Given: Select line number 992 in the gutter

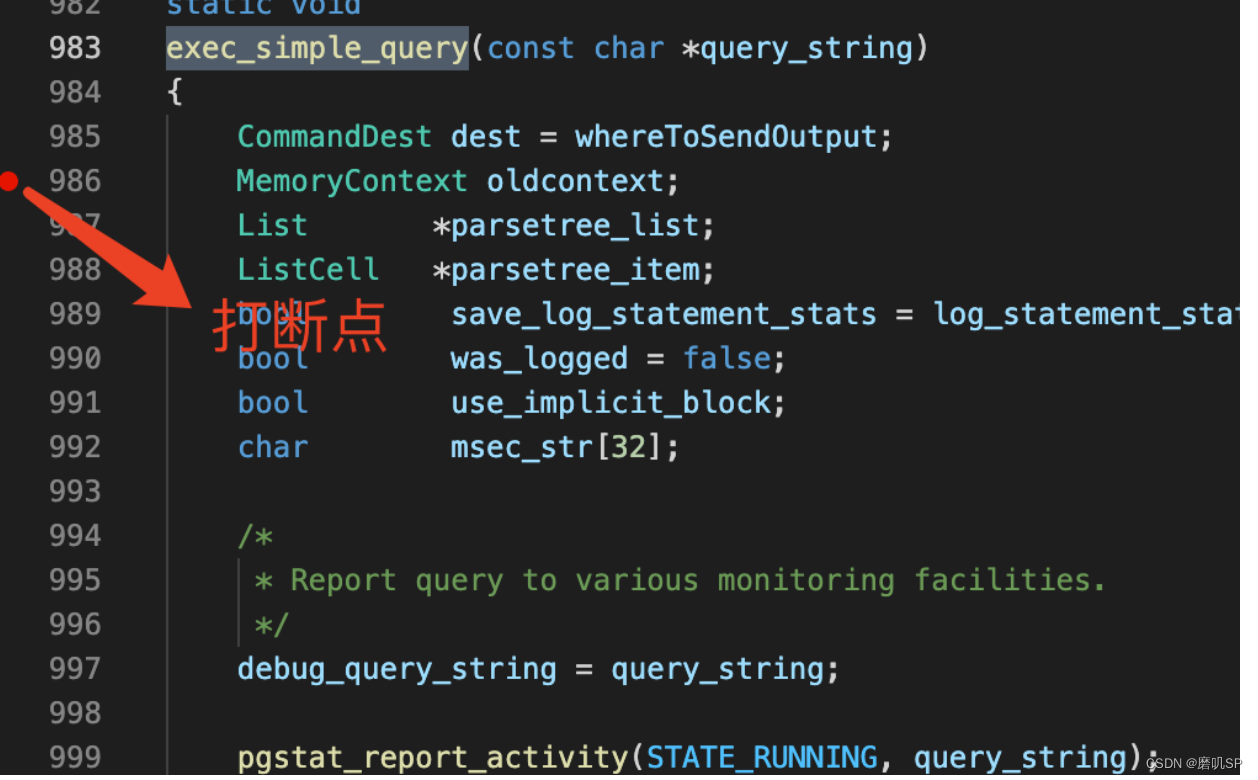Looking at the screenshot, I should 75,446.
